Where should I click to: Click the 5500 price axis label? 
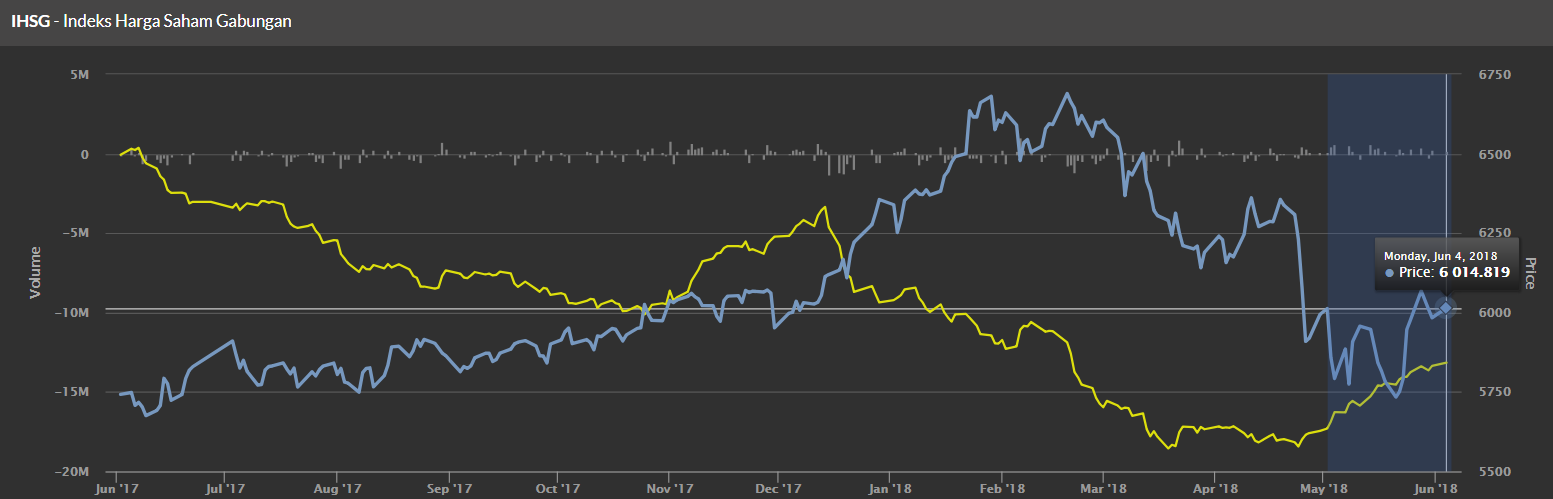click(1494, 471)
